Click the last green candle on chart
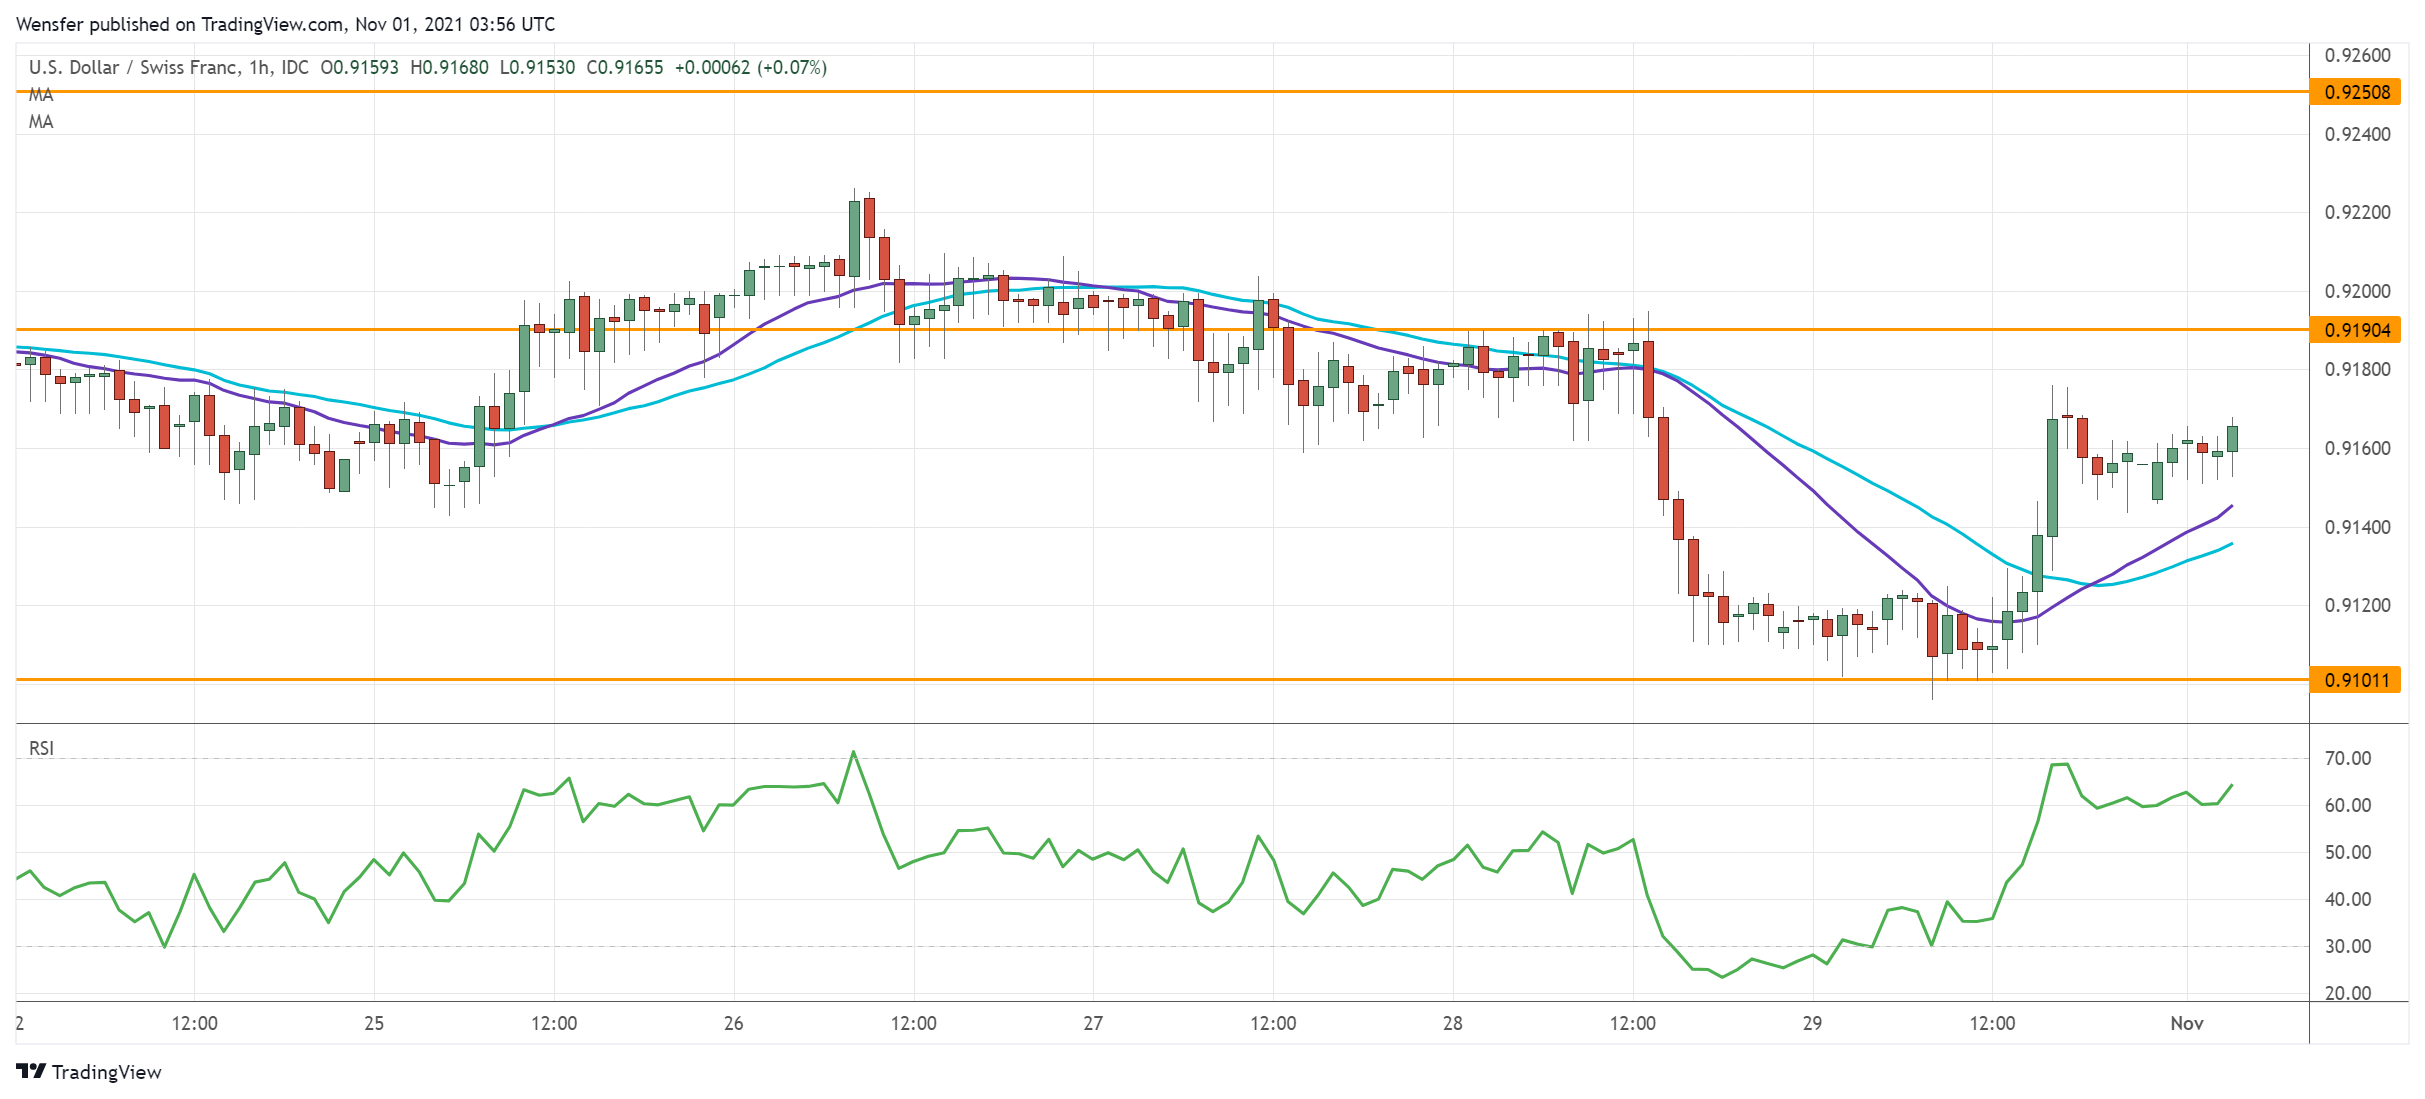This screenshot has height=1099, width=2425. 2232,439
